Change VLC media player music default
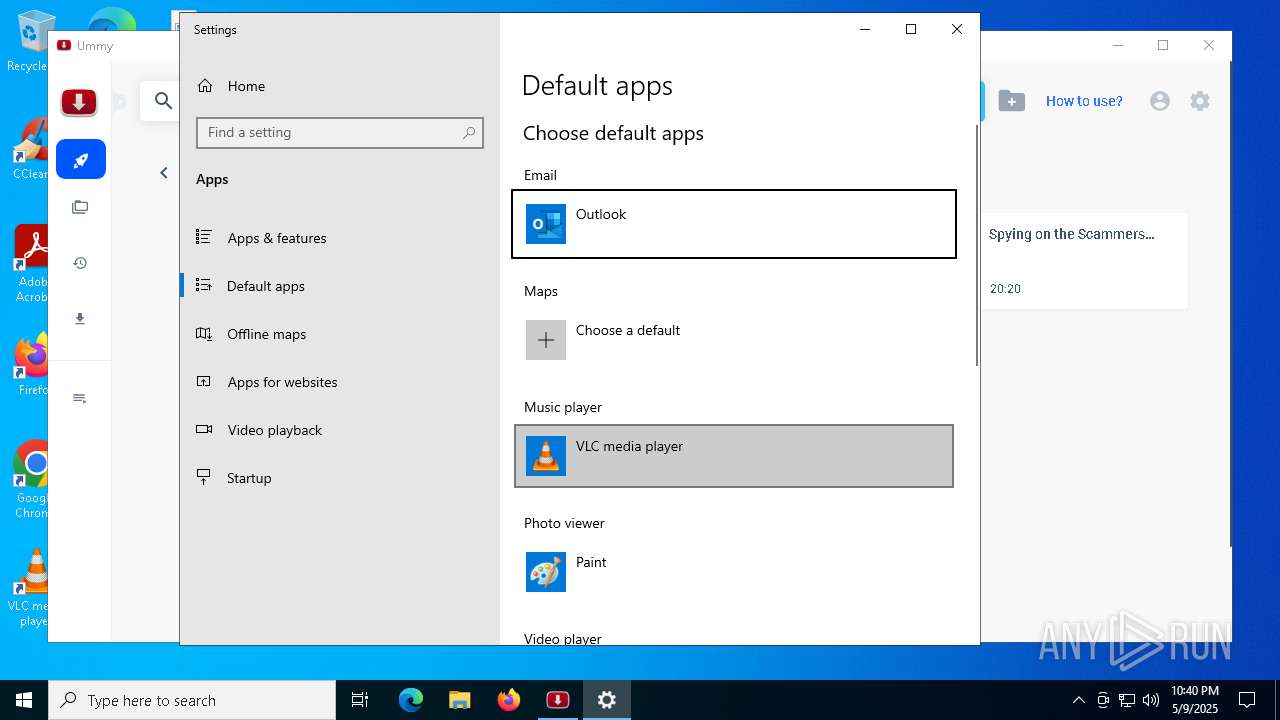1280x720 pixels. 734,456
